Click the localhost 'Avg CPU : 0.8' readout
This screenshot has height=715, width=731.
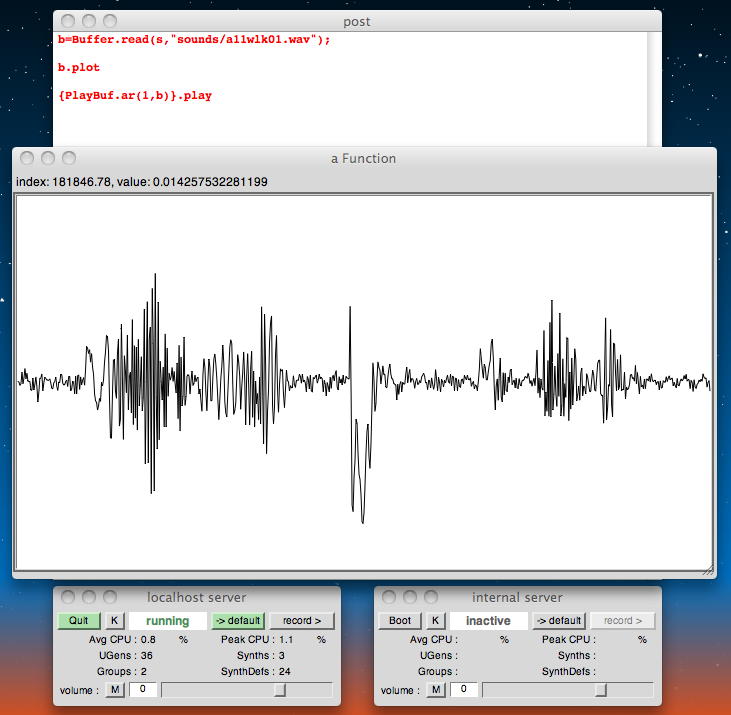click(x=122, y=639)
